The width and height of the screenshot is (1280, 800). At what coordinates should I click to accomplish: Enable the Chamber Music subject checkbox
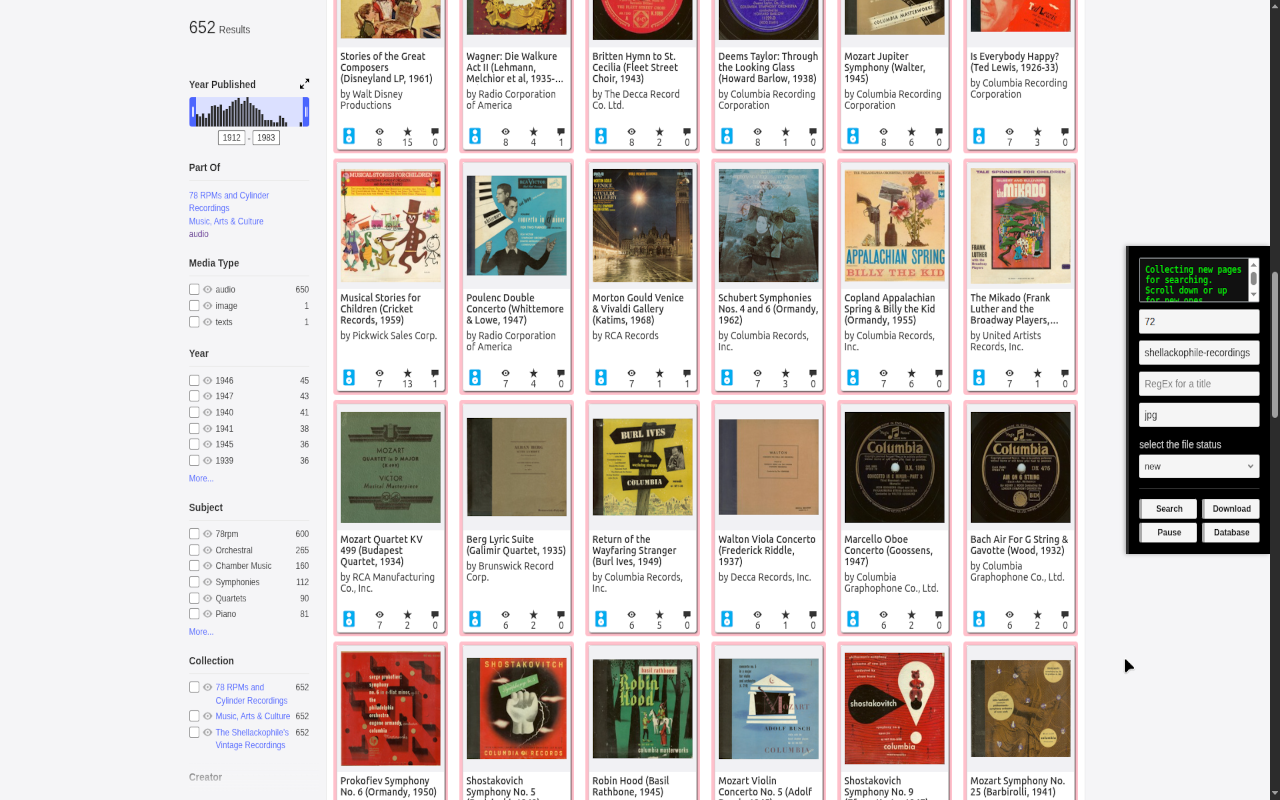(194, 566)
